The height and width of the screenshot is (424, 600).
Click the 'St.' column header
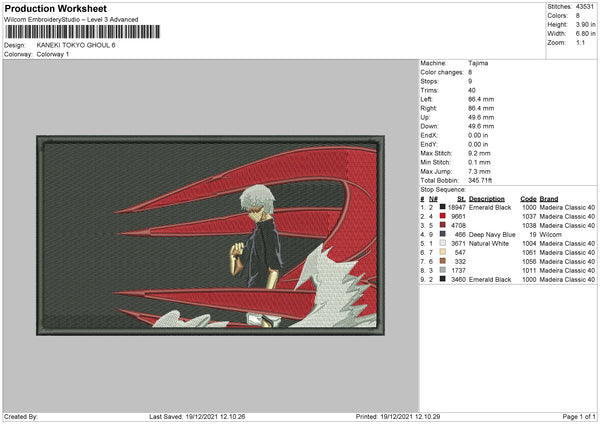[461, 199]
